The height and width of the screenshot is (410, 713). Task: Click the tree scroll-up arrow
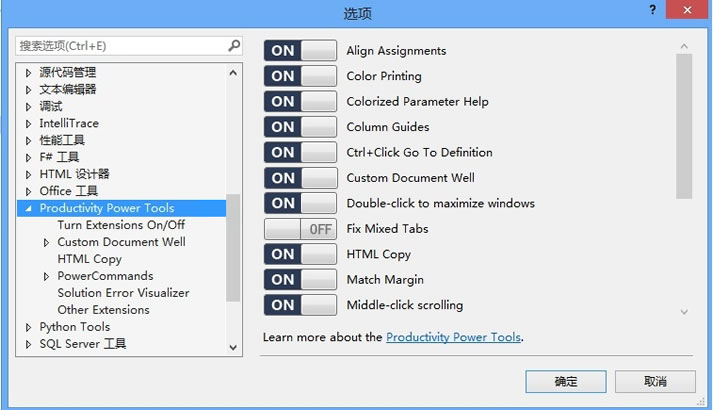point(233,73)
